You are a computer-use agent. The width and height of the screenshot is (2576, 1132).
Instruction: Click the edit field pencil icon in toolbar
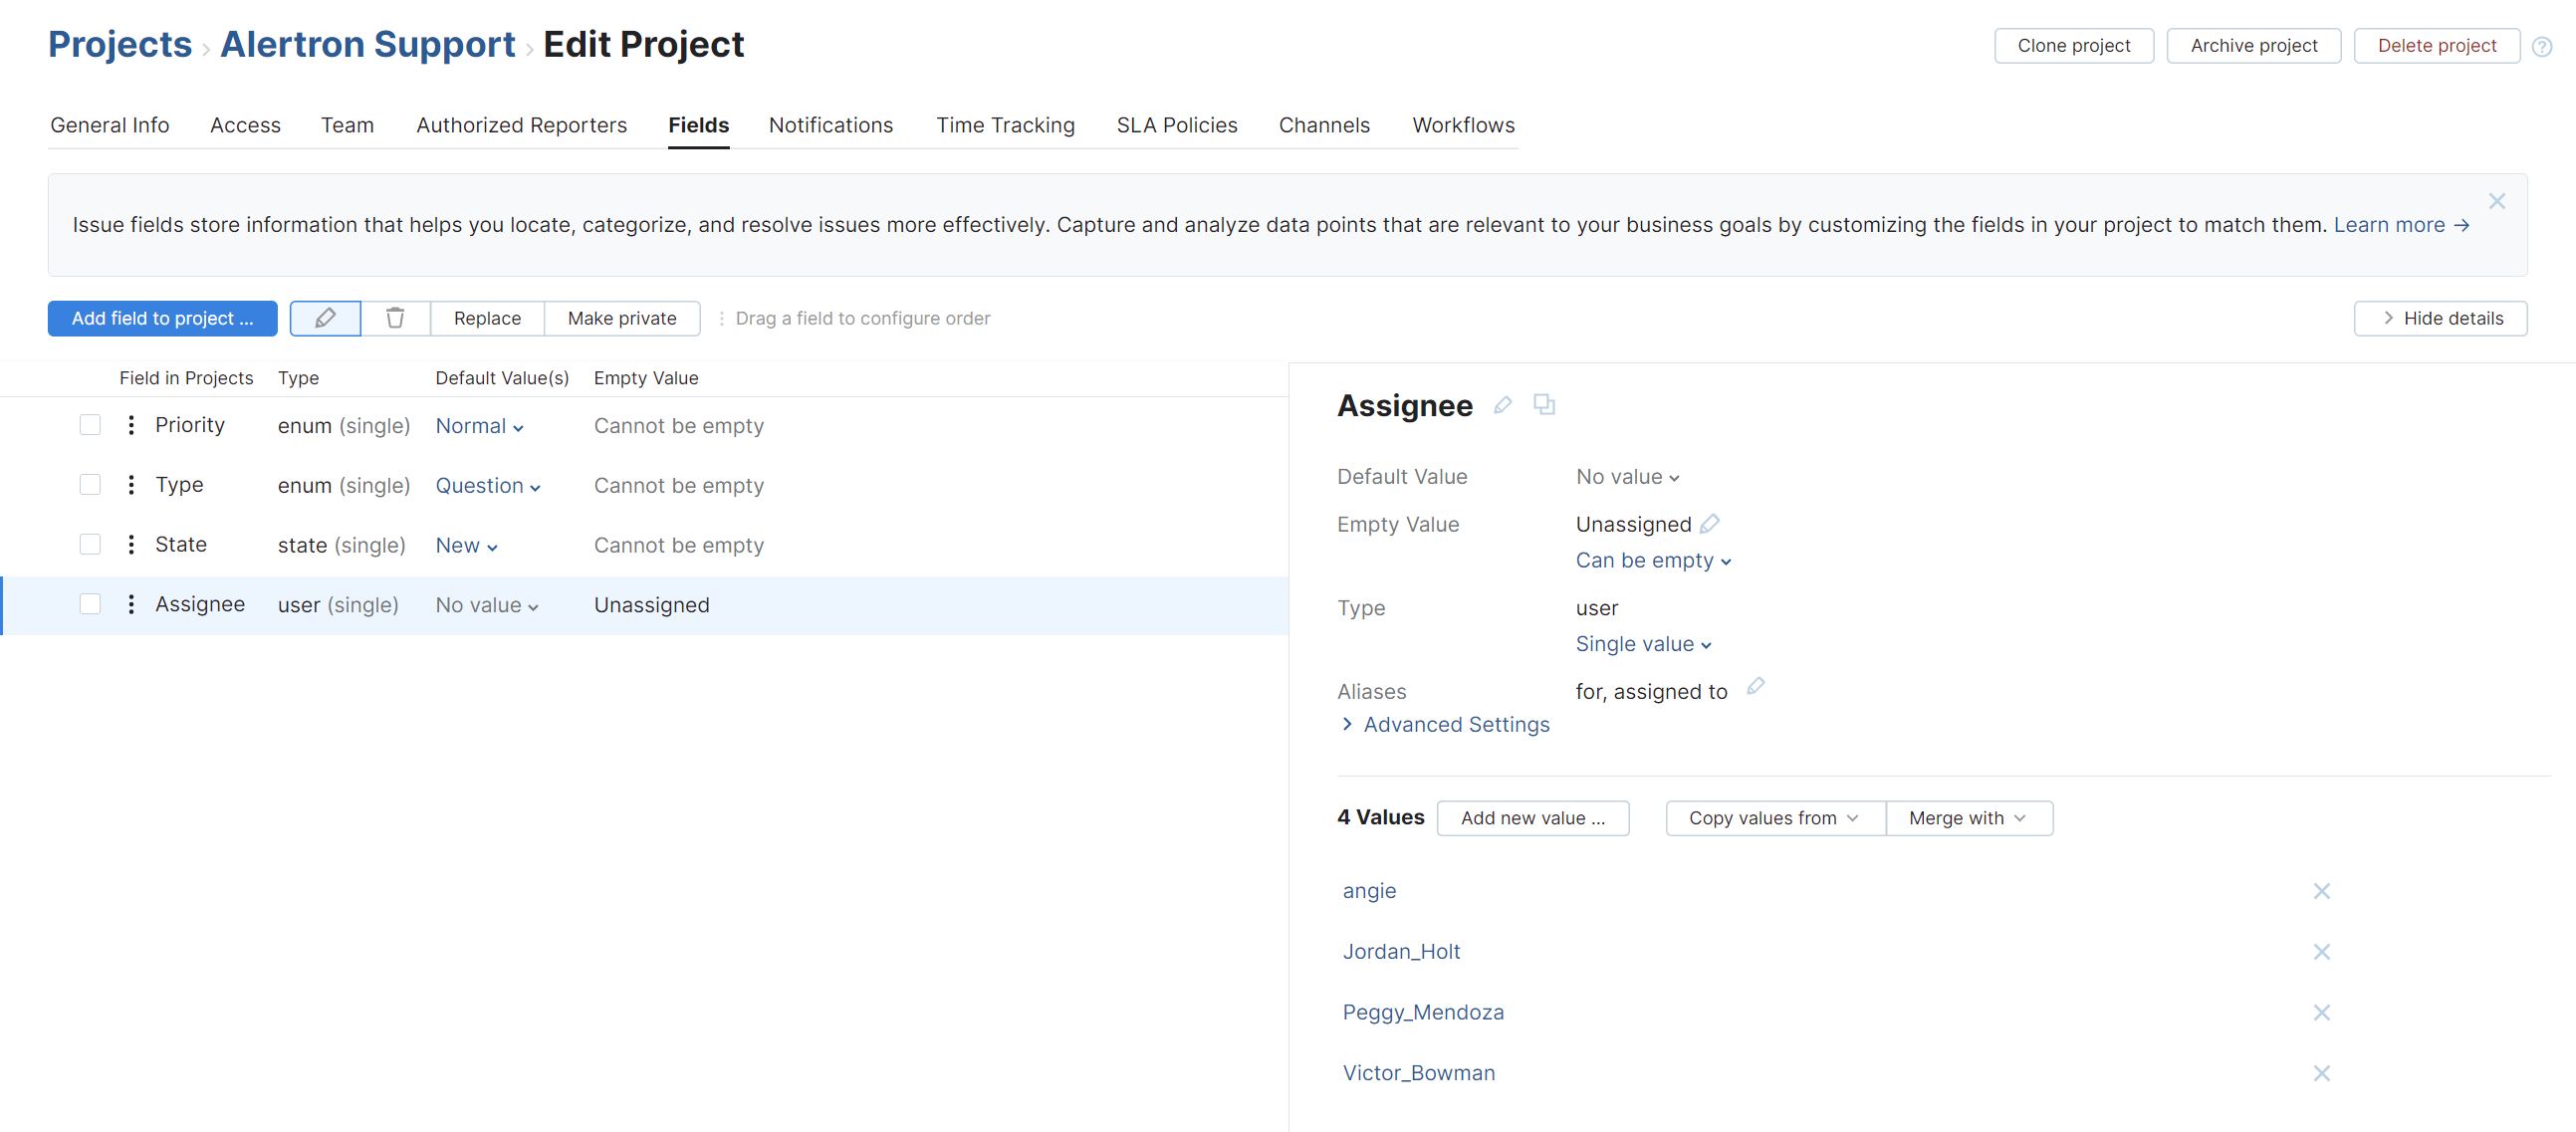coord(324,318)
